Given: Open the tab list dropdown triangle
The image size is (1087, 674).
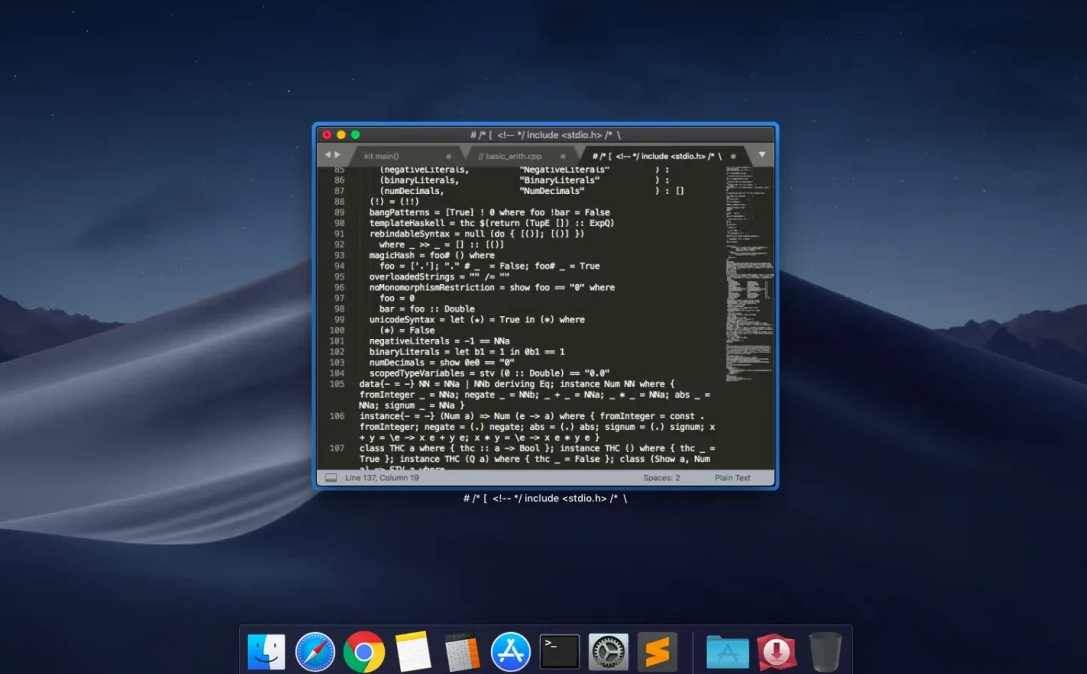Looking at the screenshot, I should coord(762,155).
